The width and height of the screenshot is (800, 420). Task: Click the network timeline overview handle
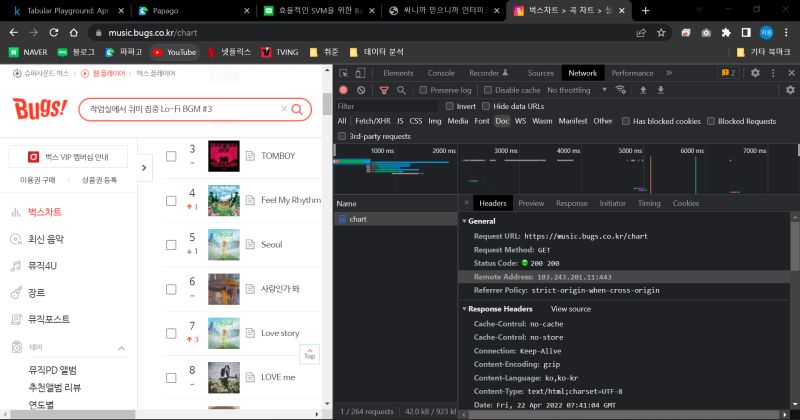click(x=335, y=150)
